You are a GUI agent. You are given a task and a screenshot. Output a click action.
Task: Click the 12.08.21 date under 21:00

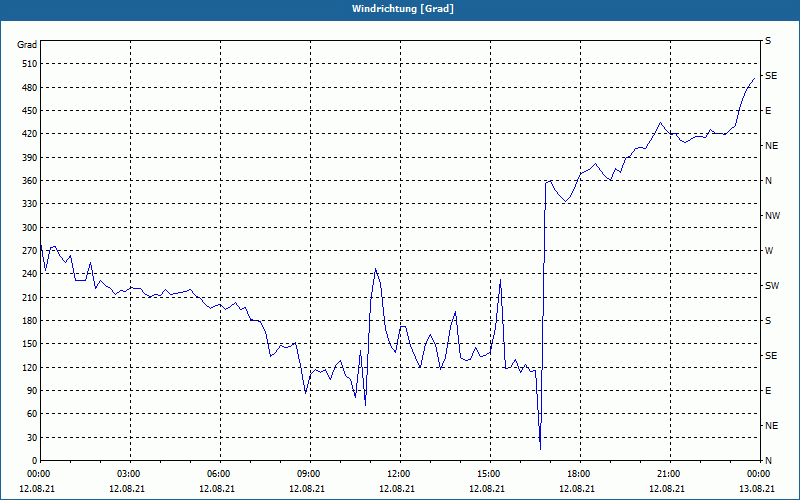point(666,488)
